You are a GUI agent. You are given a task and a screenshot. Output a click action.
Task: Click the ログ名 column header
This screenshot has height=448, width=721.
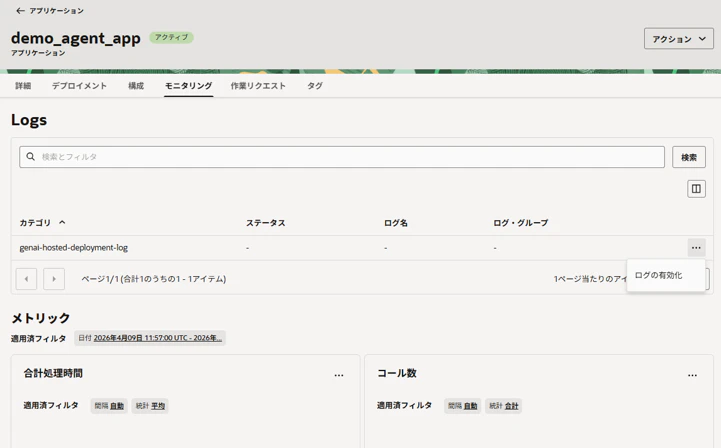(x=396, y=223)
